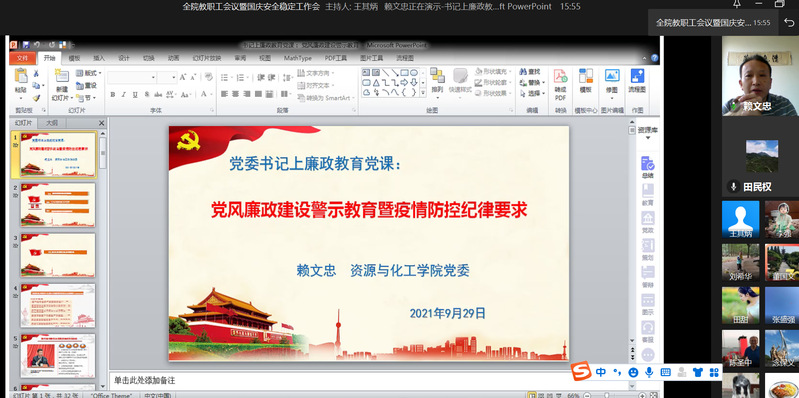Expand the shapes gallery more arrow

422,93
